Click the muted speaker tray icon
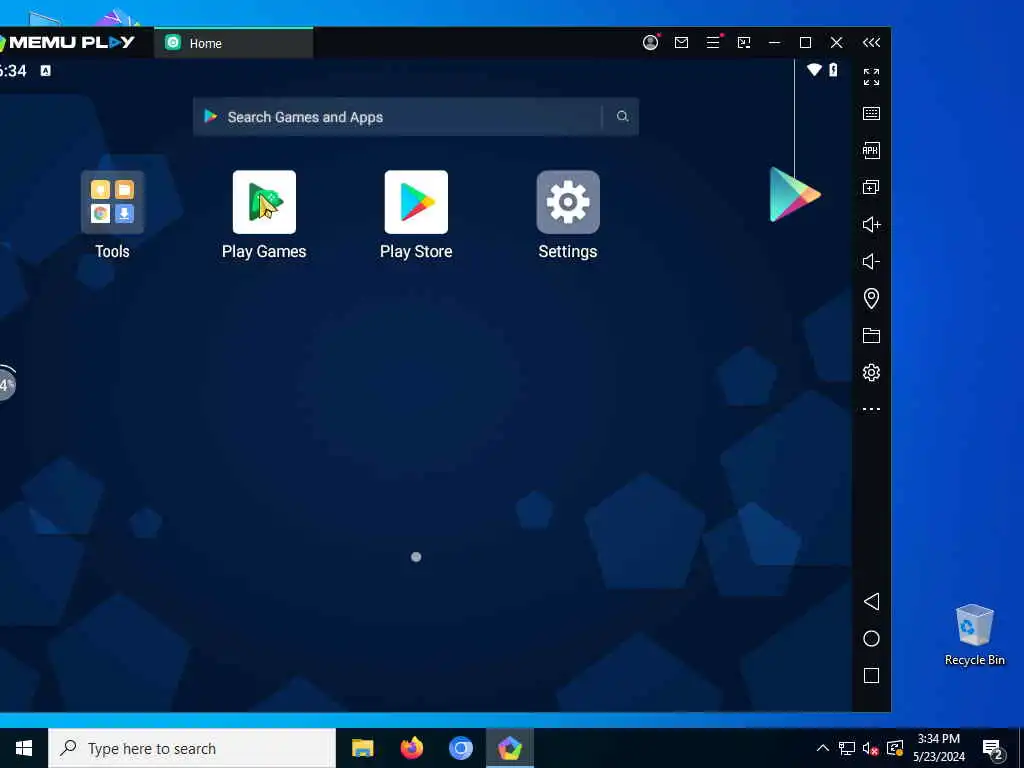The width and height of the screenshot is (1024, 768). click(x=870, y=749)
